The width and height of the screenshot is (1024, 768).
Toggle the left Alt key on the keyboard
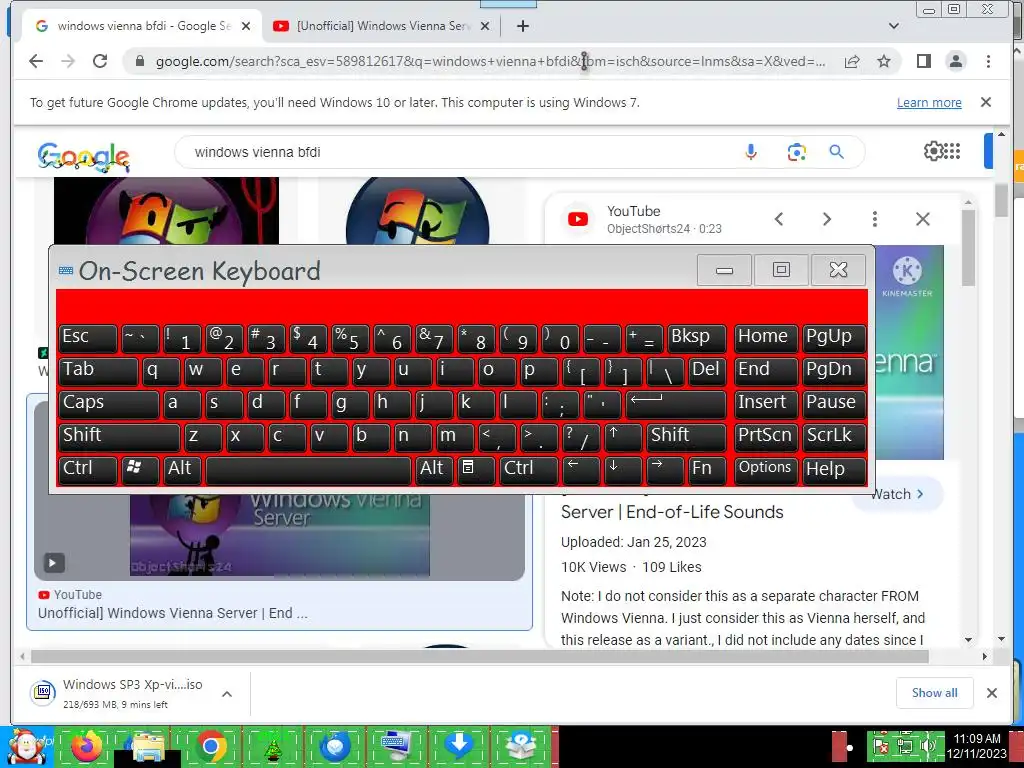(x=182, y=470)
